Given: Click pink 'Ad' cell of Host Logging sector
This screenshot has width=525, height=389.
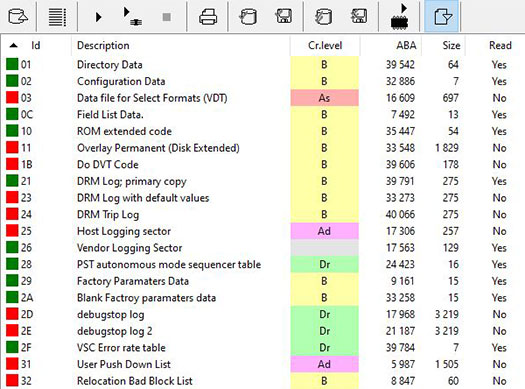Looking at the screenshot, I should click(x=324, y=231).
